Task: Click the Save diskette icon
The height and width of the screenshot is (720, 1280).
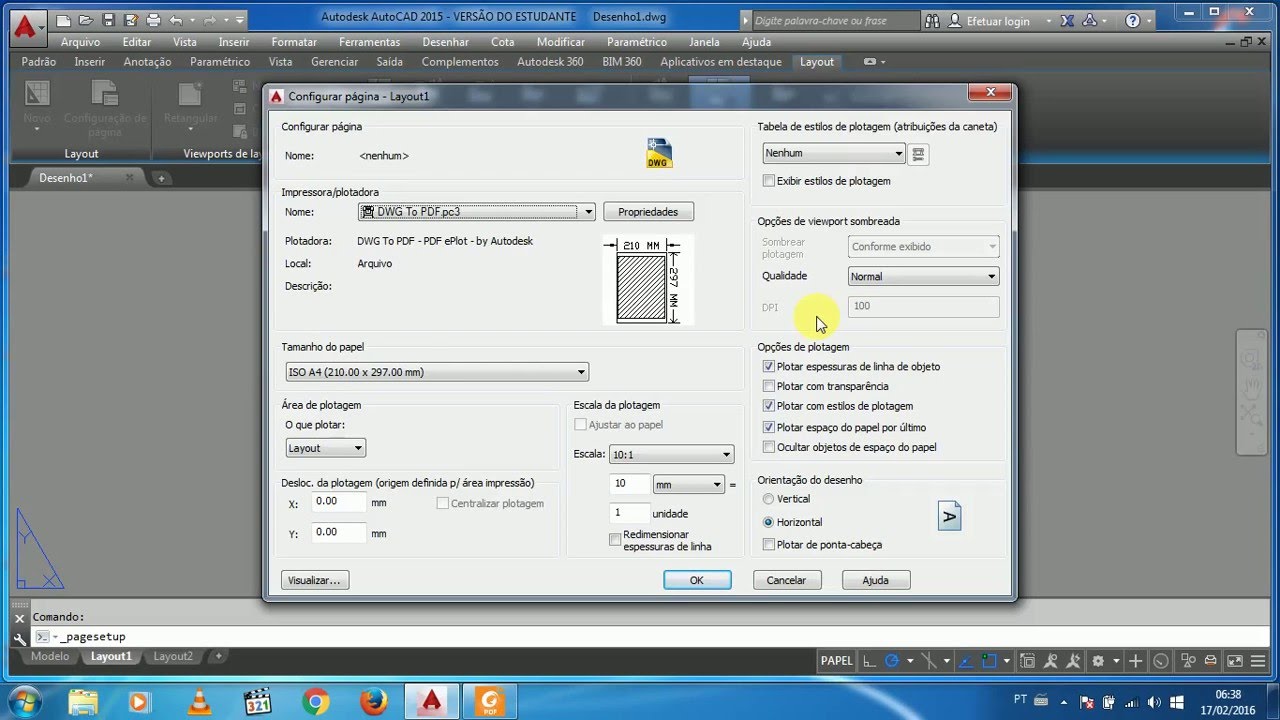Action: [108, 19]
